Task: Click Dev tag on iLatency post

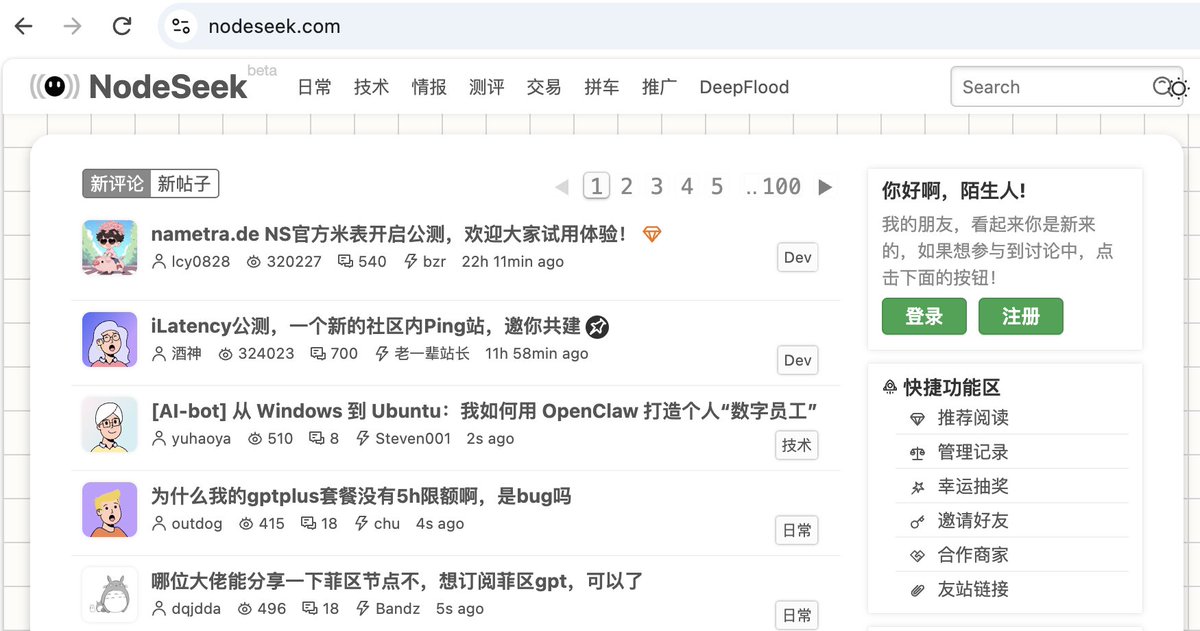Action: click(x=798, y=360)
